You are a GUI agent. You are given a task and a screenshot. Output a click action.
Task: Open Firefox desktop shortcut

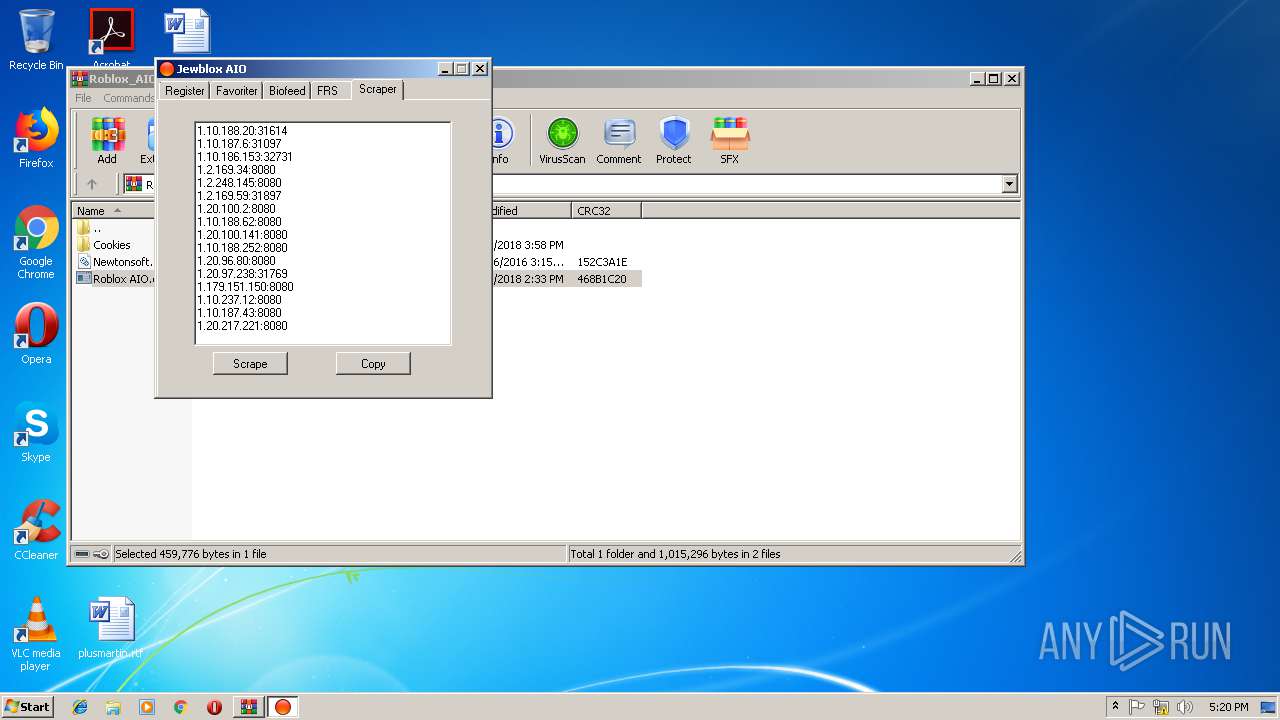tap(36, 138)
